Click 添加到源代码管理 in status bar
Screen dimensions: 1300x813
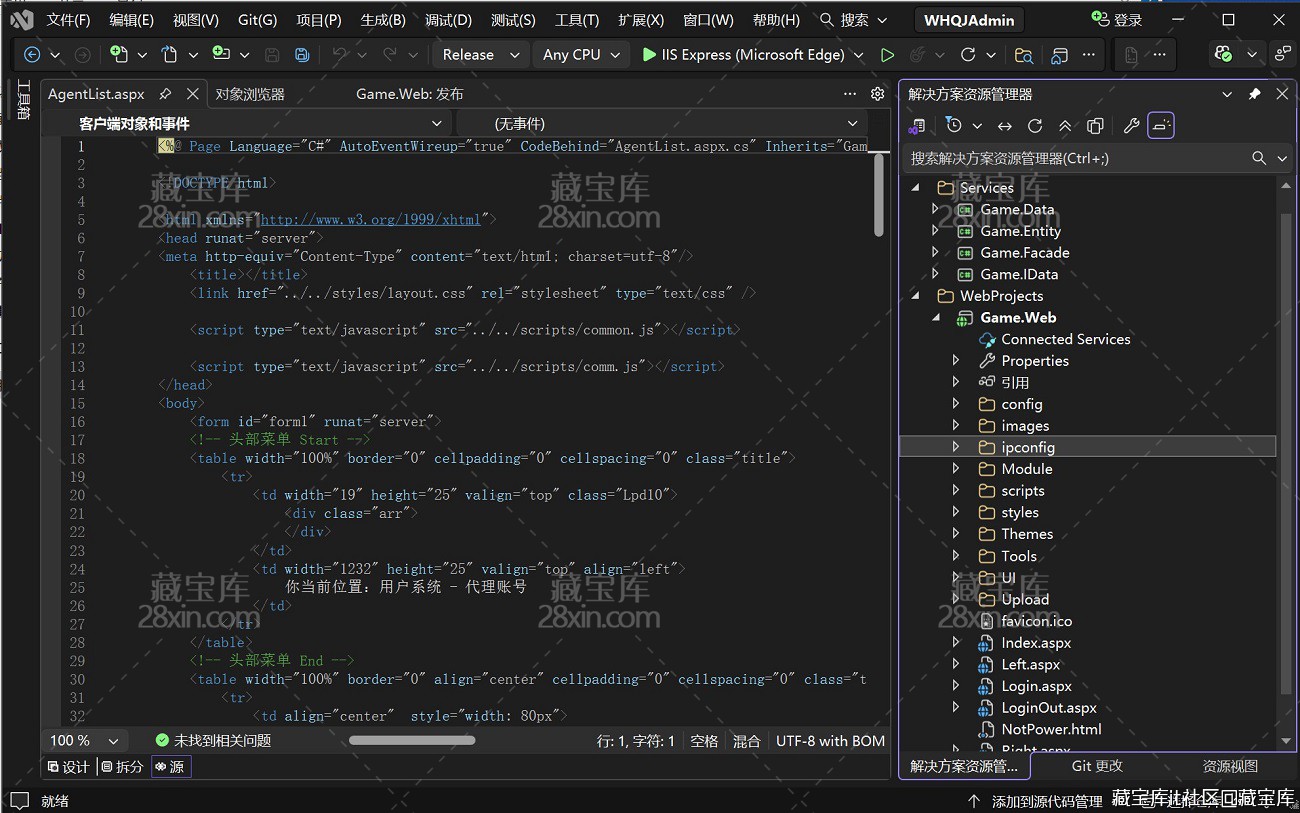(x=1046, y=801)
